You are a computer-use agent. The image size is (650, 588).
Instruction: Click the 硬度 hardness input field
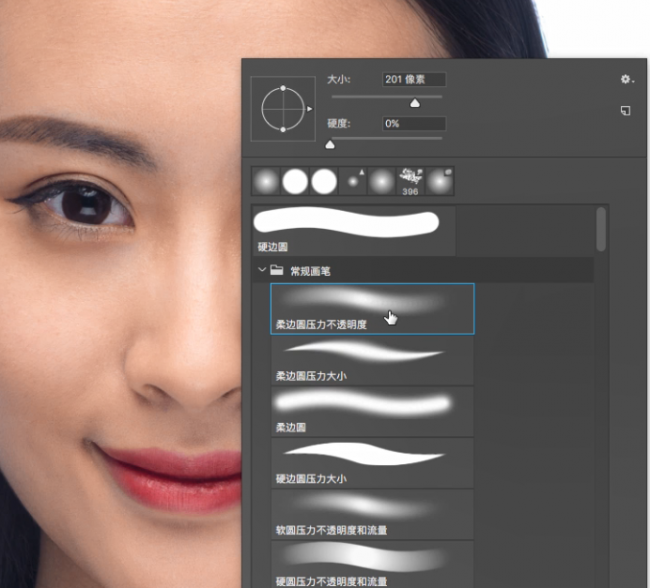(x=414, y=124)
